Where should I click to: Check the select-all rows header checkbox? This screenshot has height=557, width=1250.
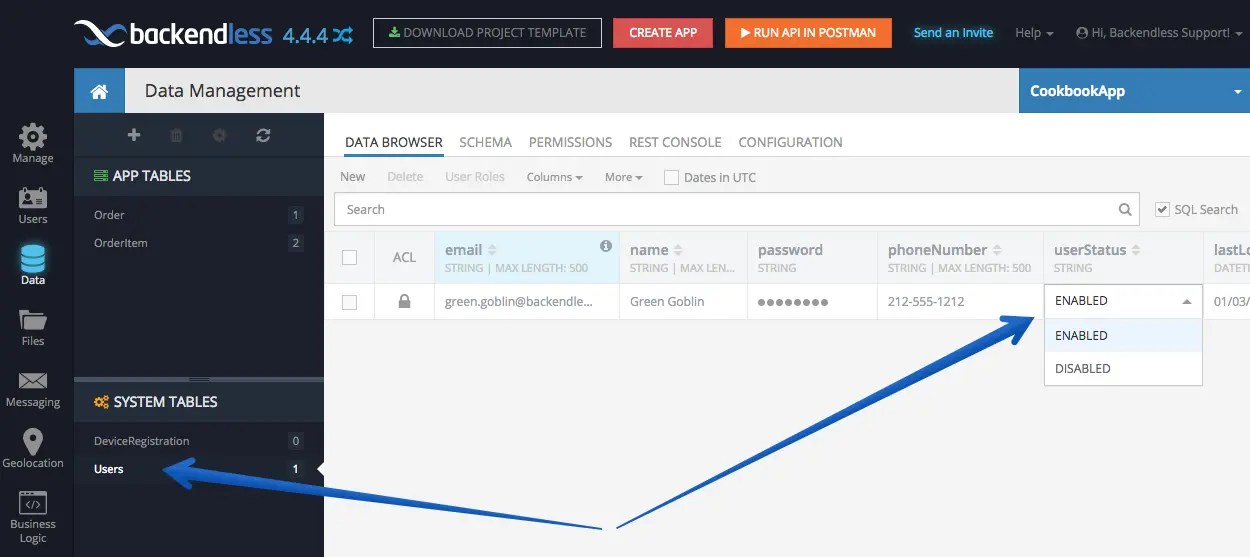pos(349,257)
